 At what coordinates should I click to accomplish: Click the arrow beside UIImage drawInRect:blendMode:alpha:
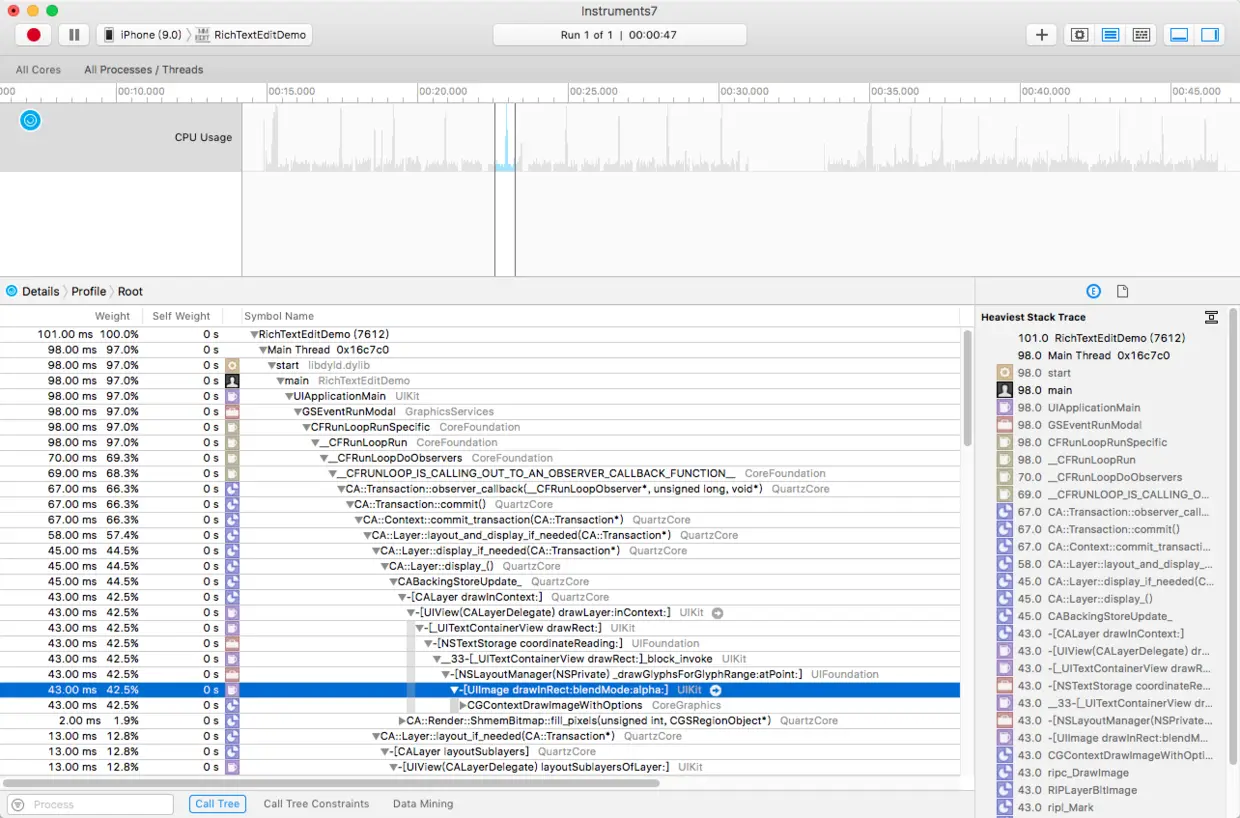click(x=715, y=690)
